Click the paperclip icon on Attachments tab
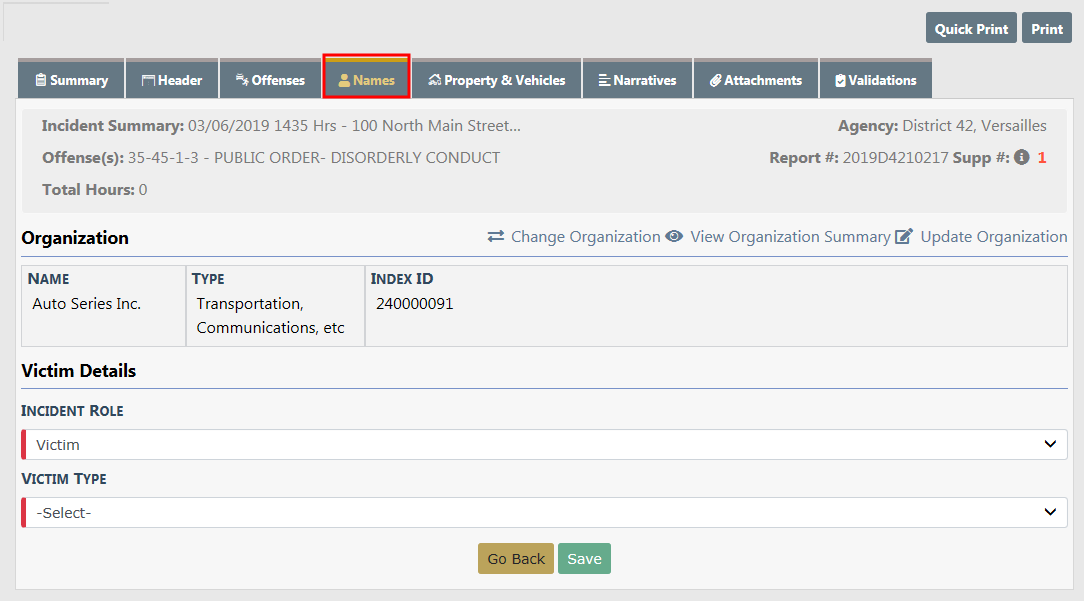1084x601 pixels. 715,80
